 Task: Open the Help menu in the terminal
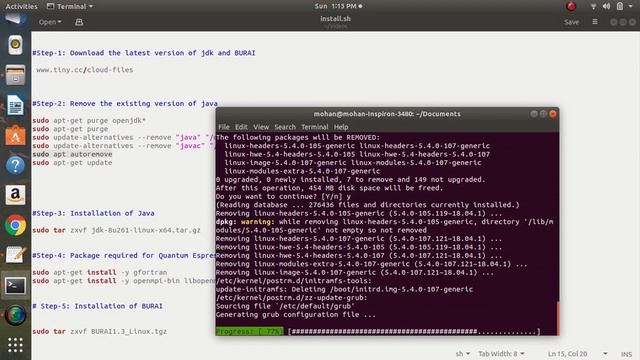pyautogui.click(x=341, y=127)
